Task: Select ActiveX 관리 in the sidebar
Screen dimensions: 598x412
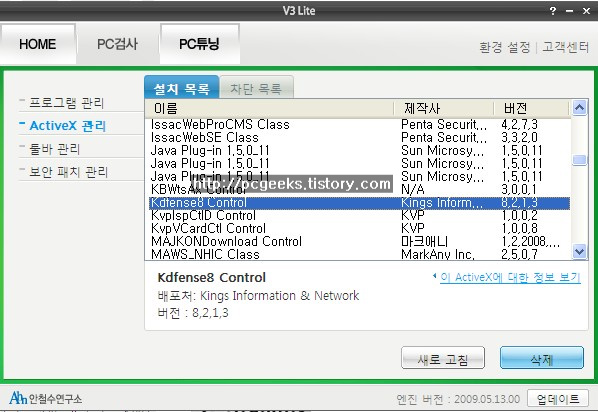Action: pos(68,126)
